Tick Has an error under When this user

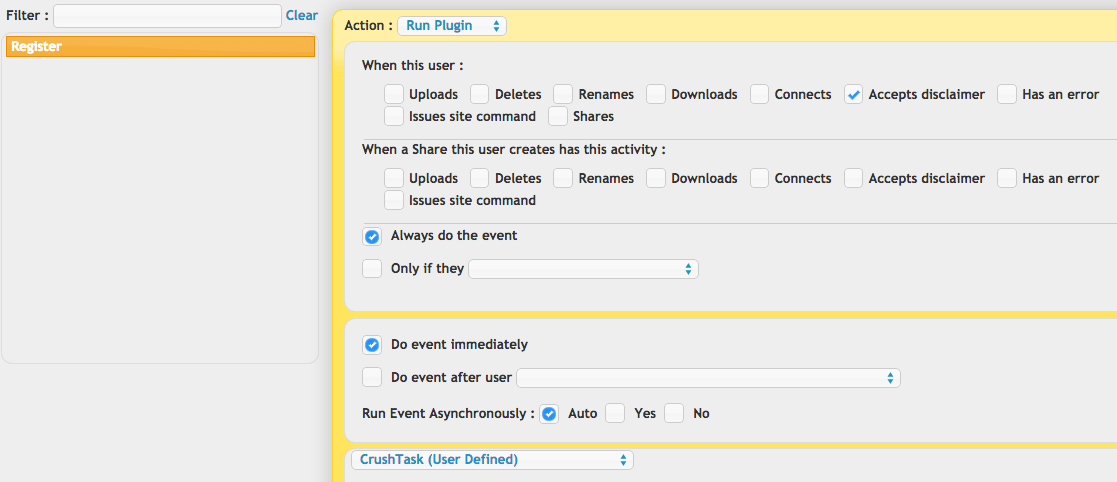(1007, 94)
